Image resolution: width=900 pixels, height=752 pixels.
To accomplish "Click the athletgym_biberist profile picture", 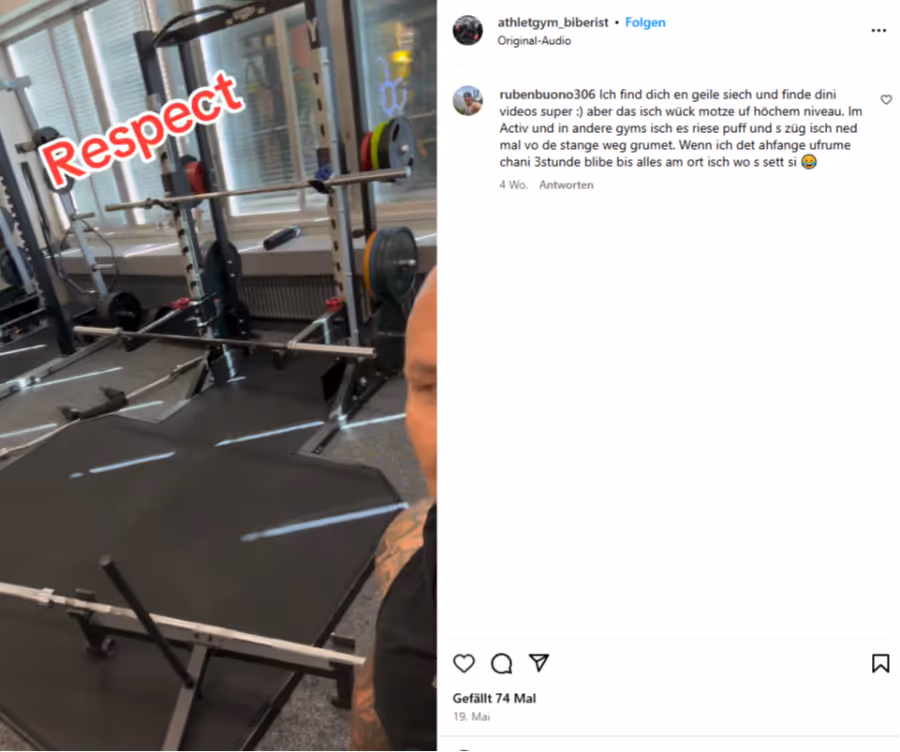I will point(468,30).
